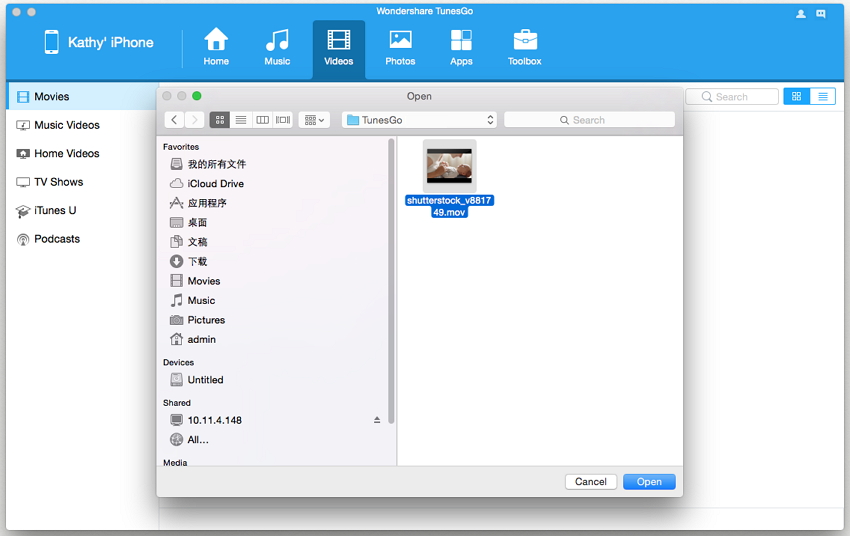Viewport: 850px width, 536px height.
Task: Switch to the Music tab
Action: pos(277,47)
